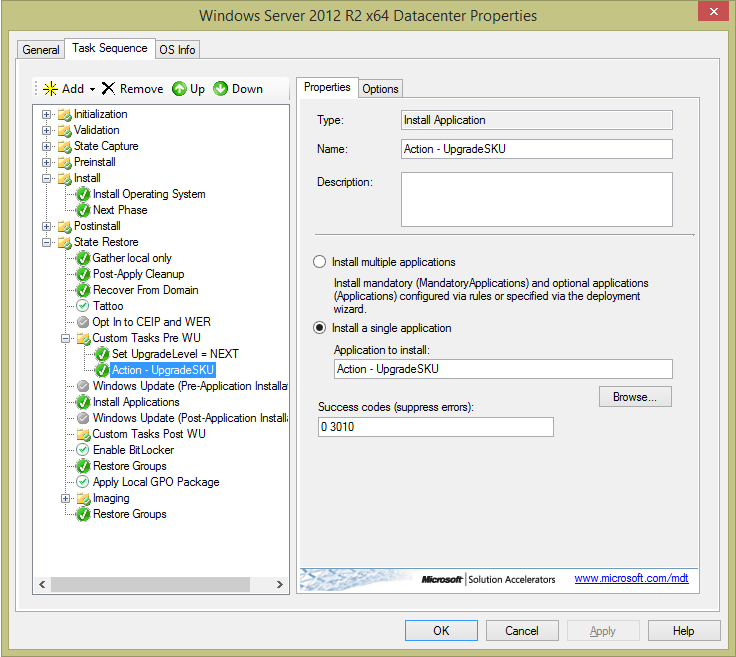736x657 pixels.
Task: Click the green Down arrow icon
Action: click(220, 89)
